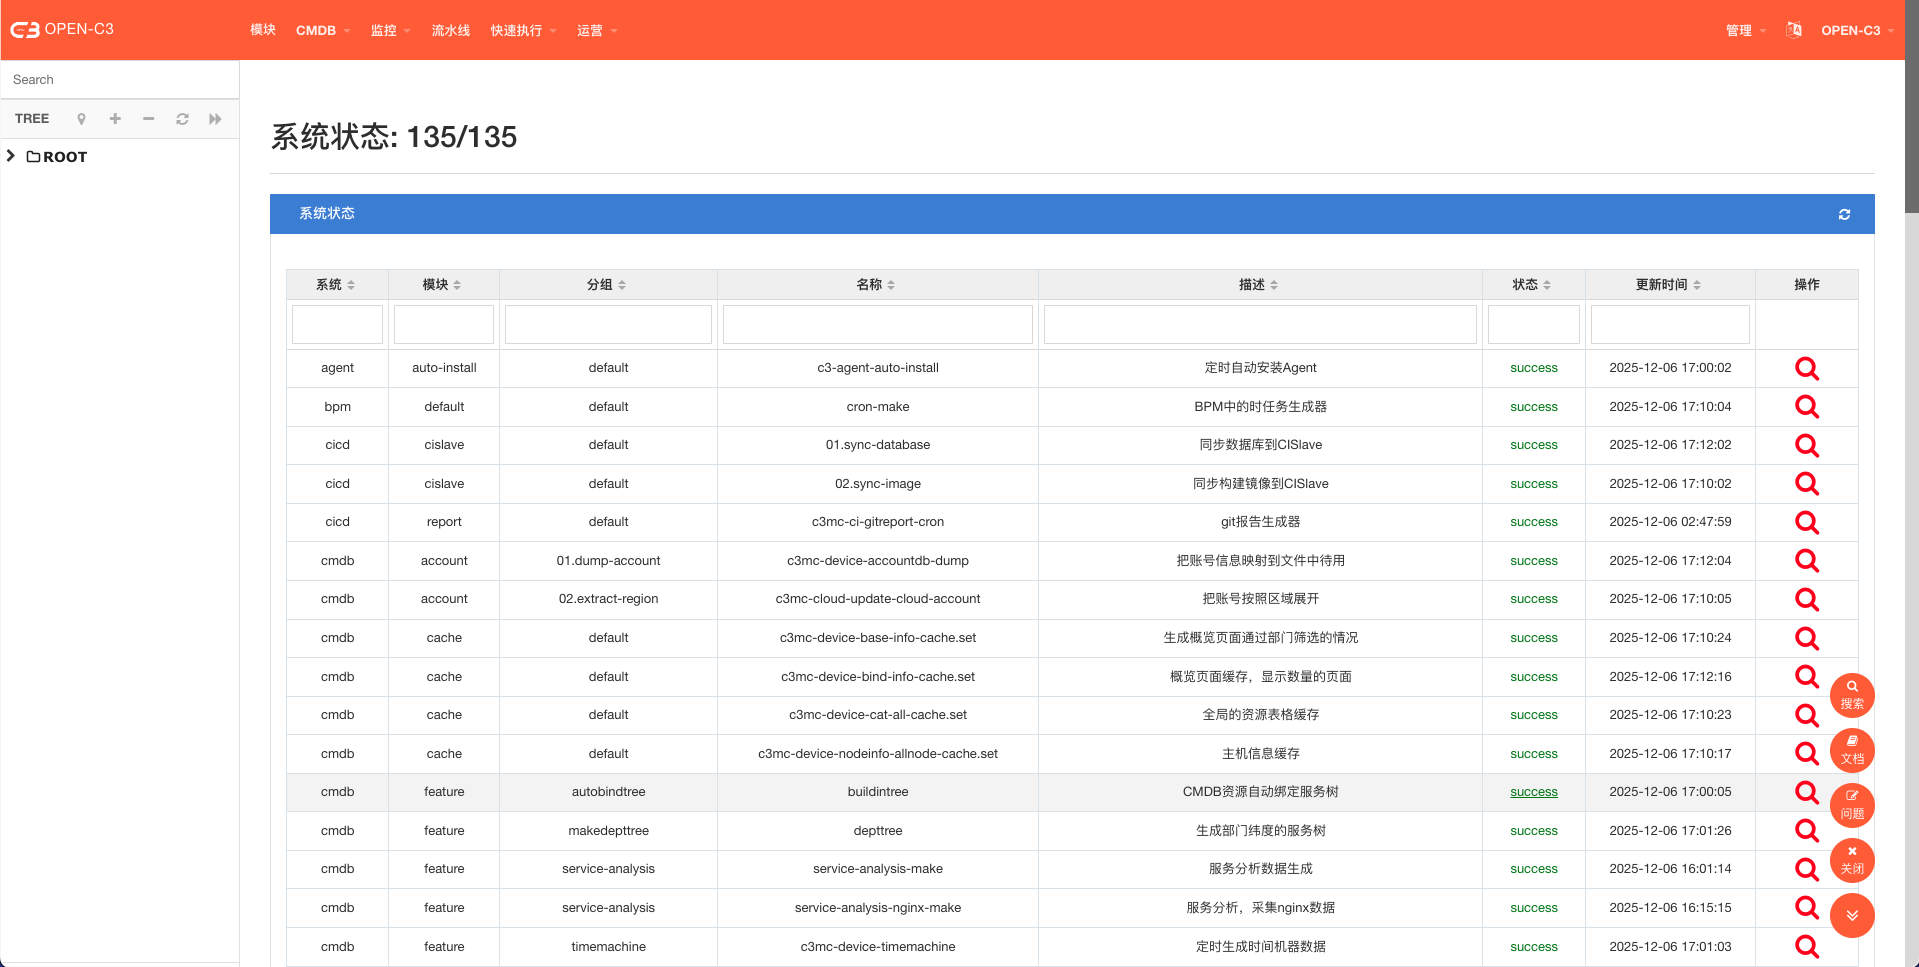Click the double-arrow icon in tree toolbar
Viewport: 1919px width, 967px height.
point(215,119)
